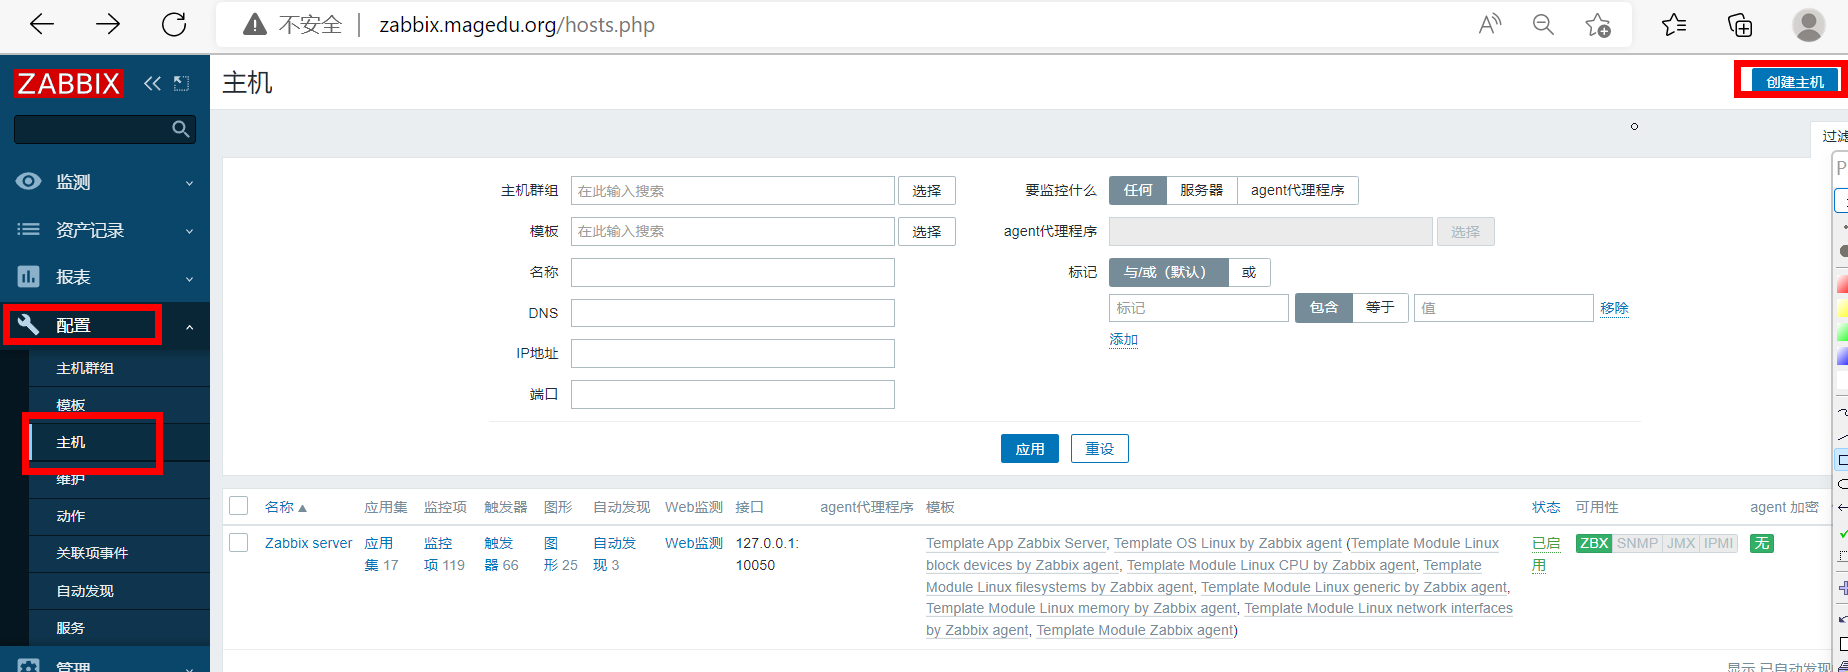Select agent代理程序 monitoring option
The width and height of the screenshot is (1848, 672).
(1298, 190)
